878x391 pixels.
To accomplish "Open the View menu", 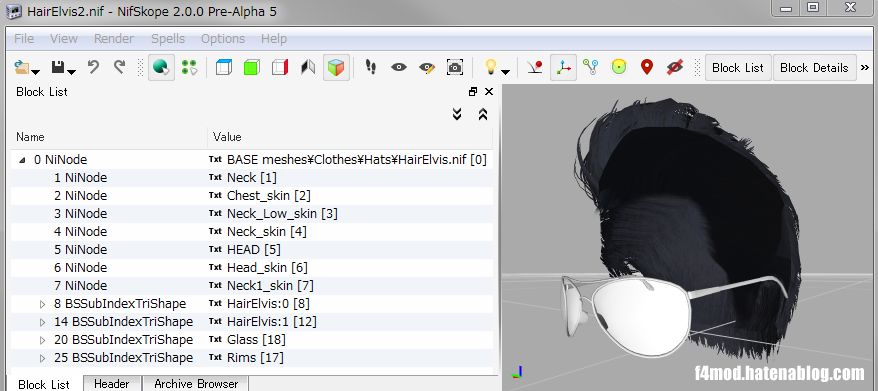I will pos(64,39).
